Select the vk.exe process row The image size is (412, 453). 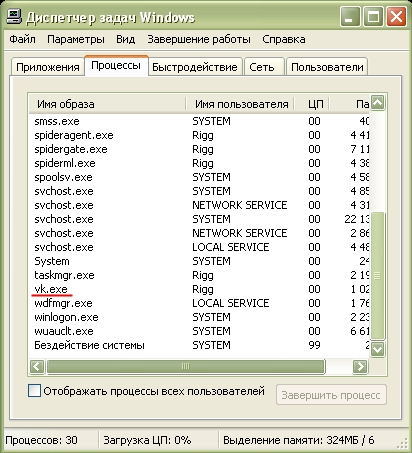(199, 289)
